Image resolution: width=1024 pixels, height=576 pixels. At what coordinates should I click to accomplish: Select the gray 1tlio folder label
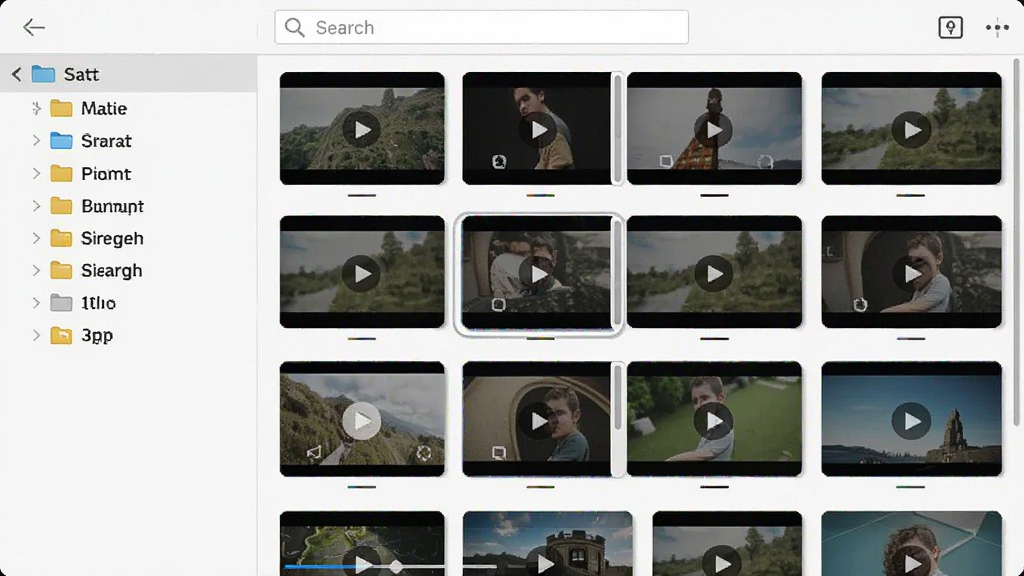point(98,303)
